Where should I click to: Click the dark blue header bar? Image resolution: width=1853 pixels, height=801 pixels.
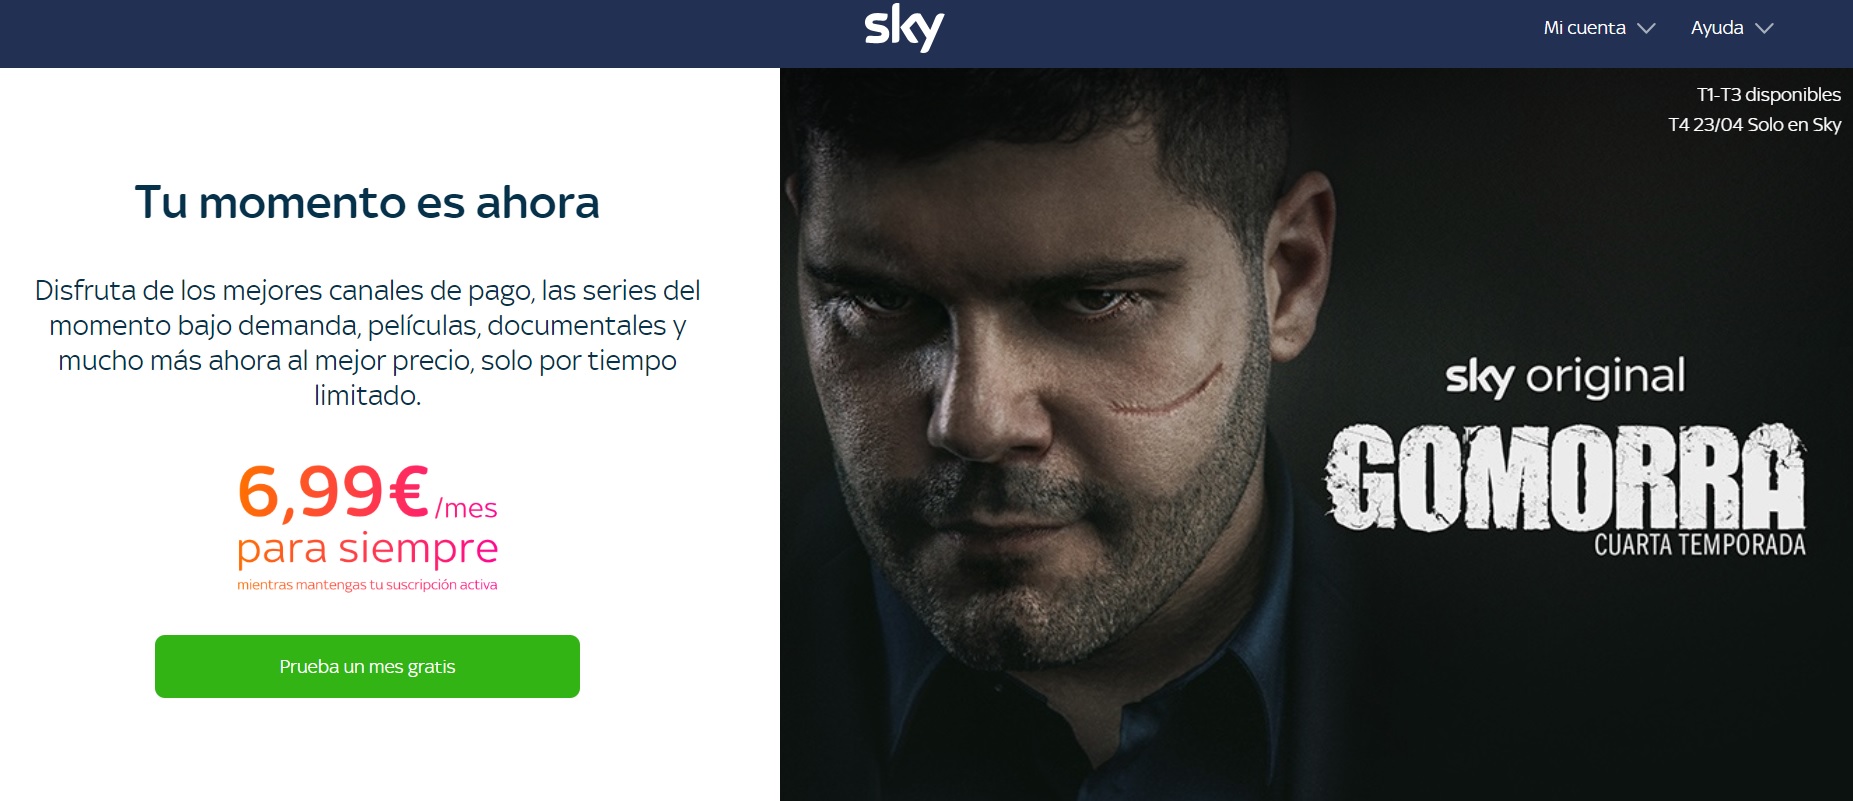(926, 34)
